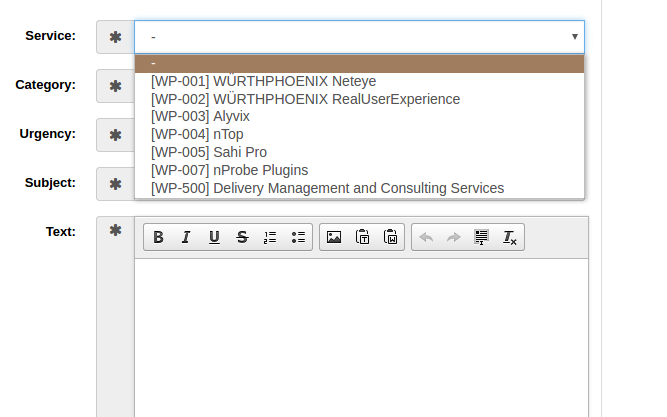Select the [WP-003] Alyvix option
Screen dimensions: 667x417
359,117
